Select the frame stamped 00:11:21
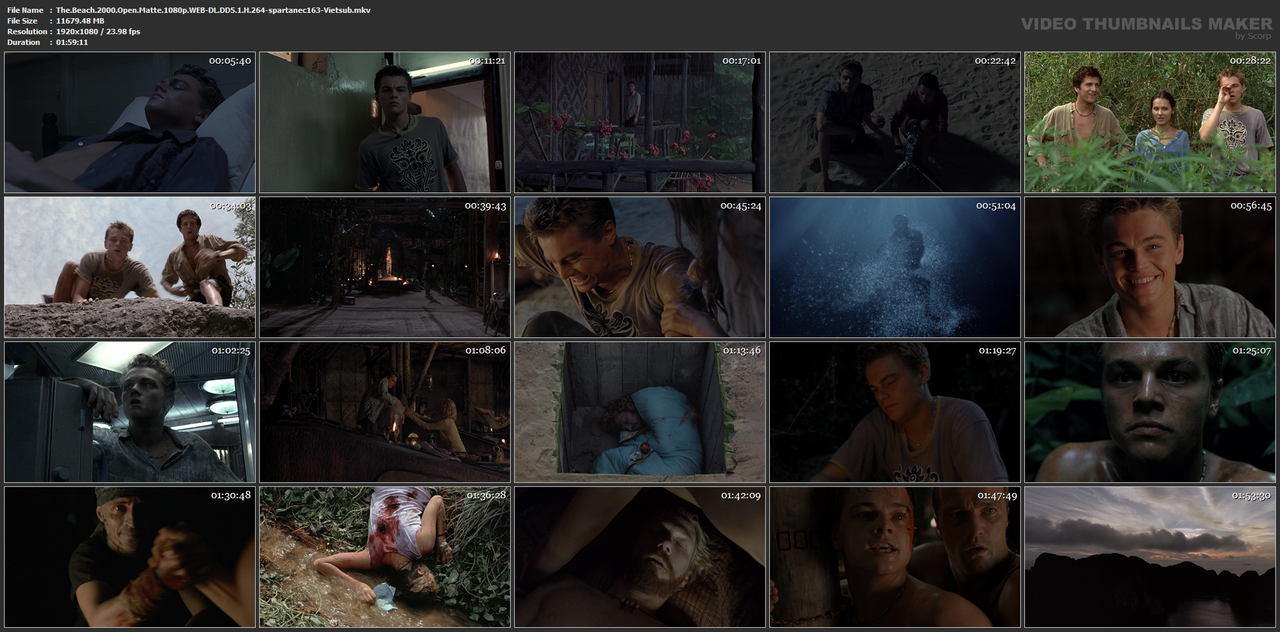The image size is (1280, 632). [385, 122]
